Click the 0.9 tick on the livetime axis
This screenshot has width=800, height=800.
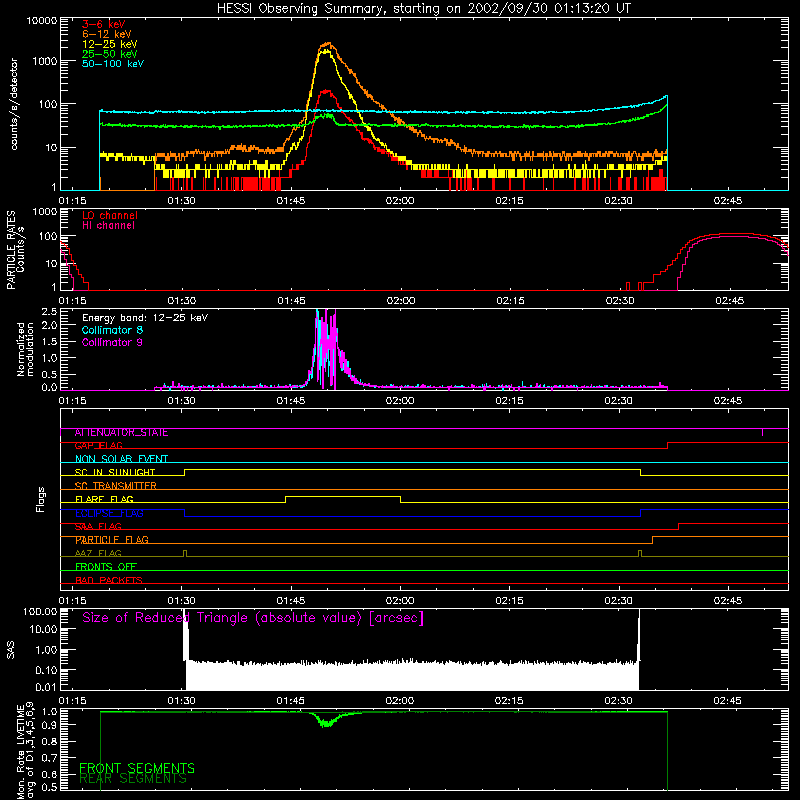pyautogui.click(x=49, y=724)
